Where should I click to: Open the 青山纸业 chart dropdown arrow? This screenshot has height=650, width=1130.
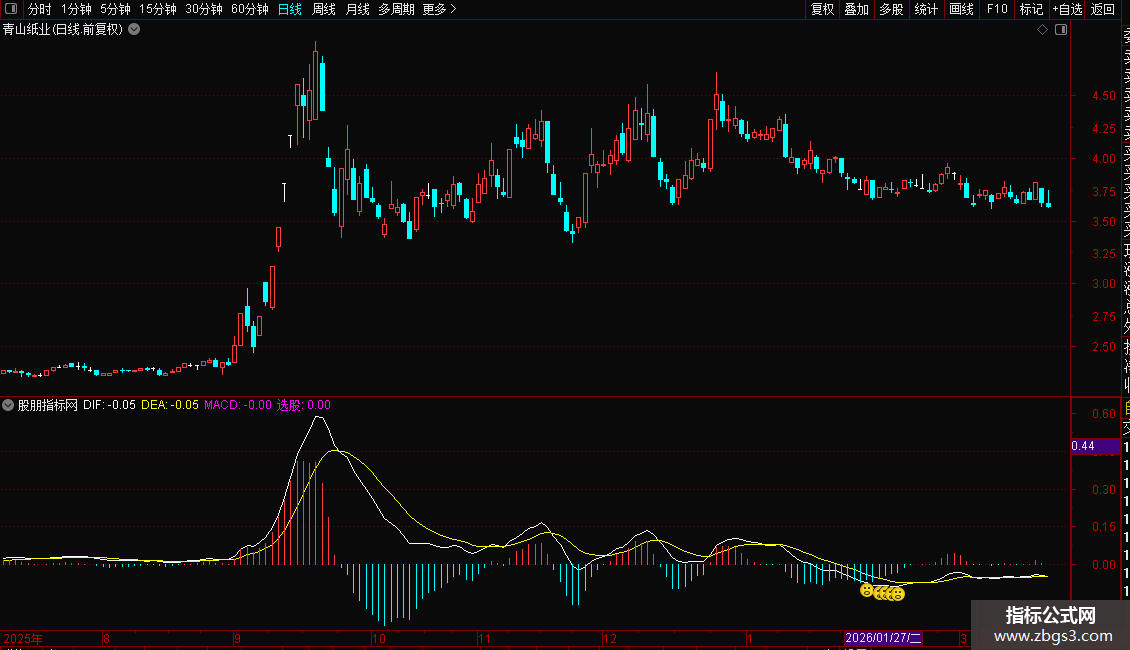134,30
